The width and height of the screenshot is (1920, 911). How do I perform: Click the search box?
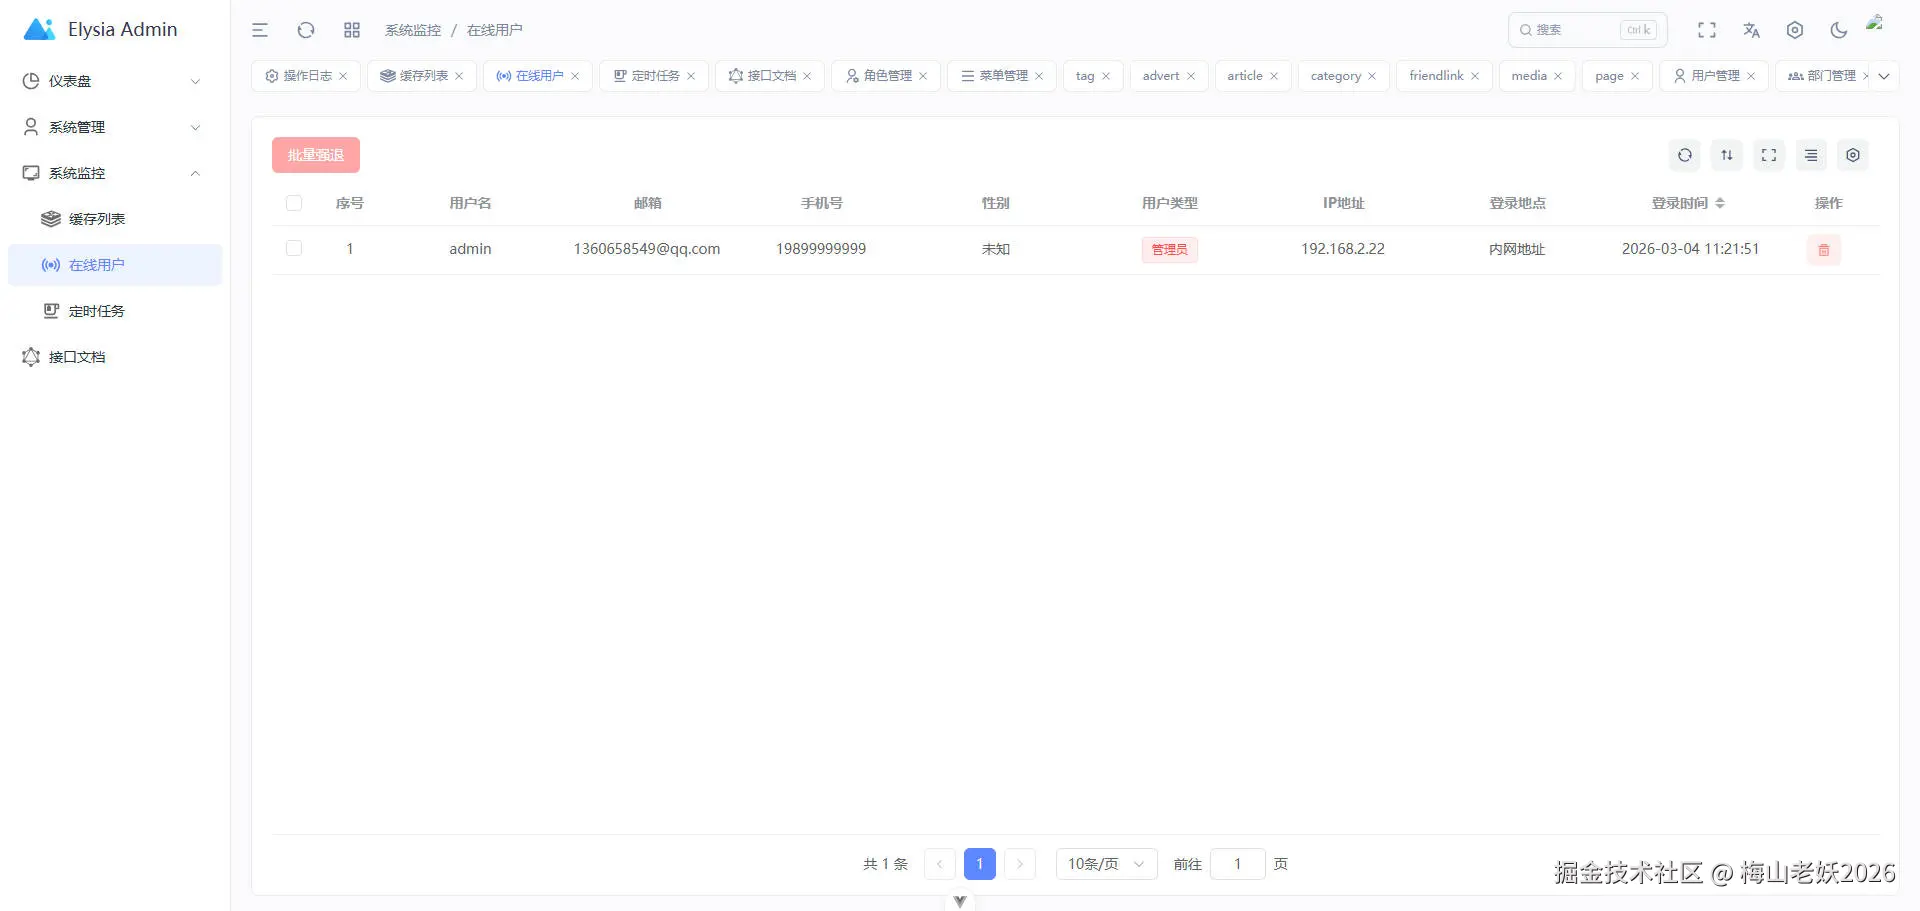pyautogui.click(x=1587, y=30)
